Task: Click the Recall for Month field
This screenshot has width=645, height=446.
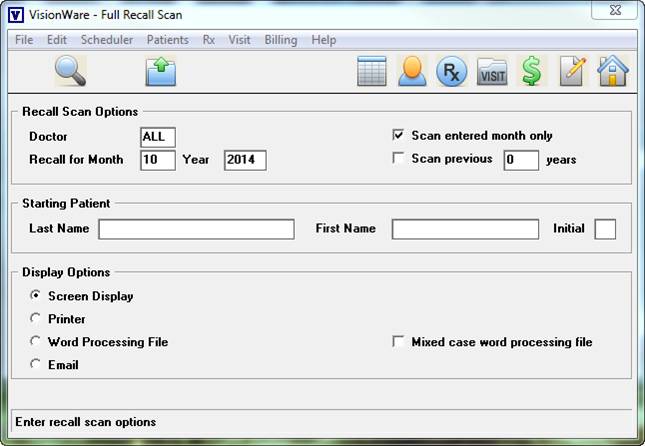Action: pos(158,160)
